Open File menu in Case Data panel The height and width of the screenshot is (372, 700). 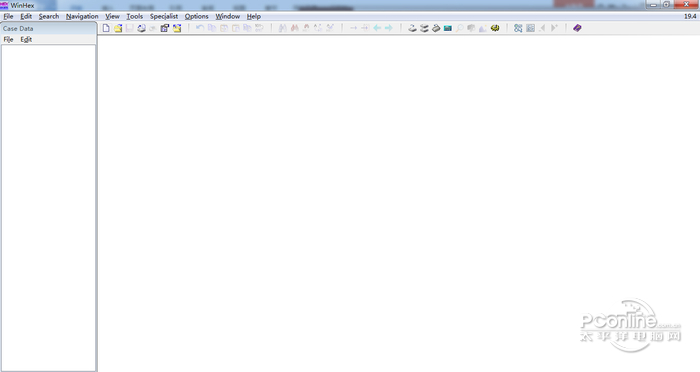[x=8, y=39]
